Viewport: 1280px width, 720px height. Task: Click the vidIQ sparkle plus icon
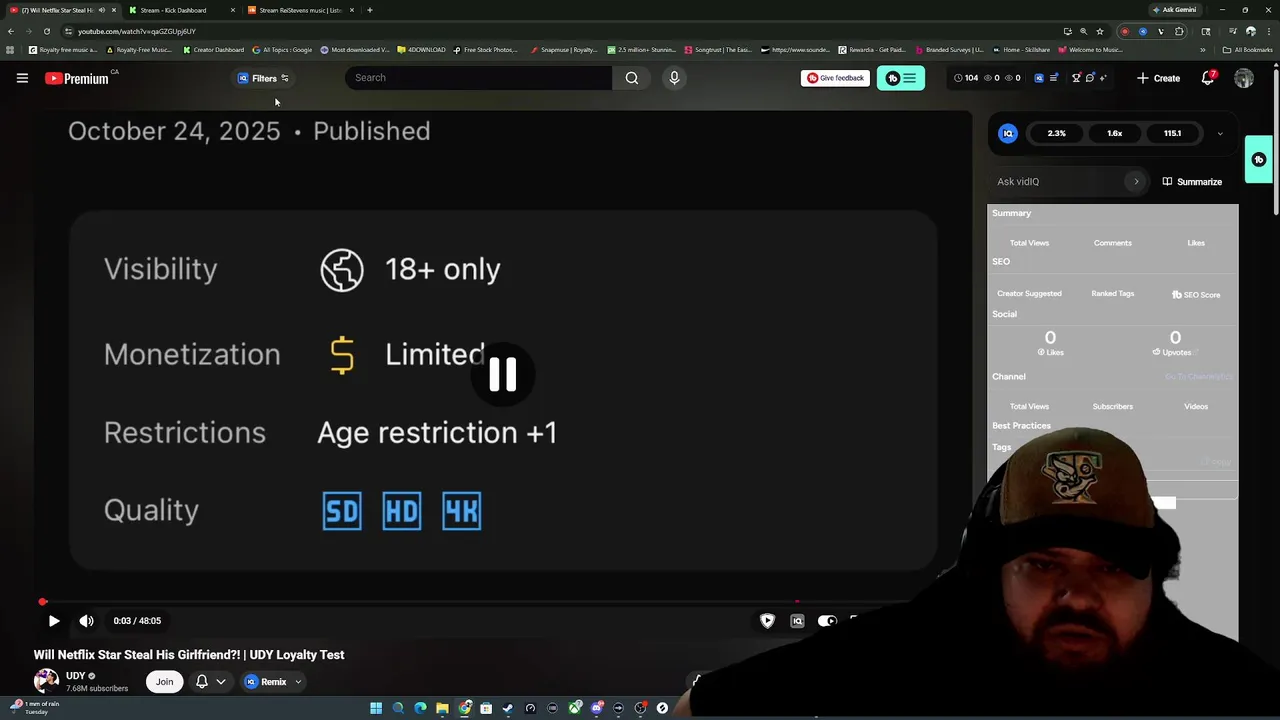point(1105,78)
